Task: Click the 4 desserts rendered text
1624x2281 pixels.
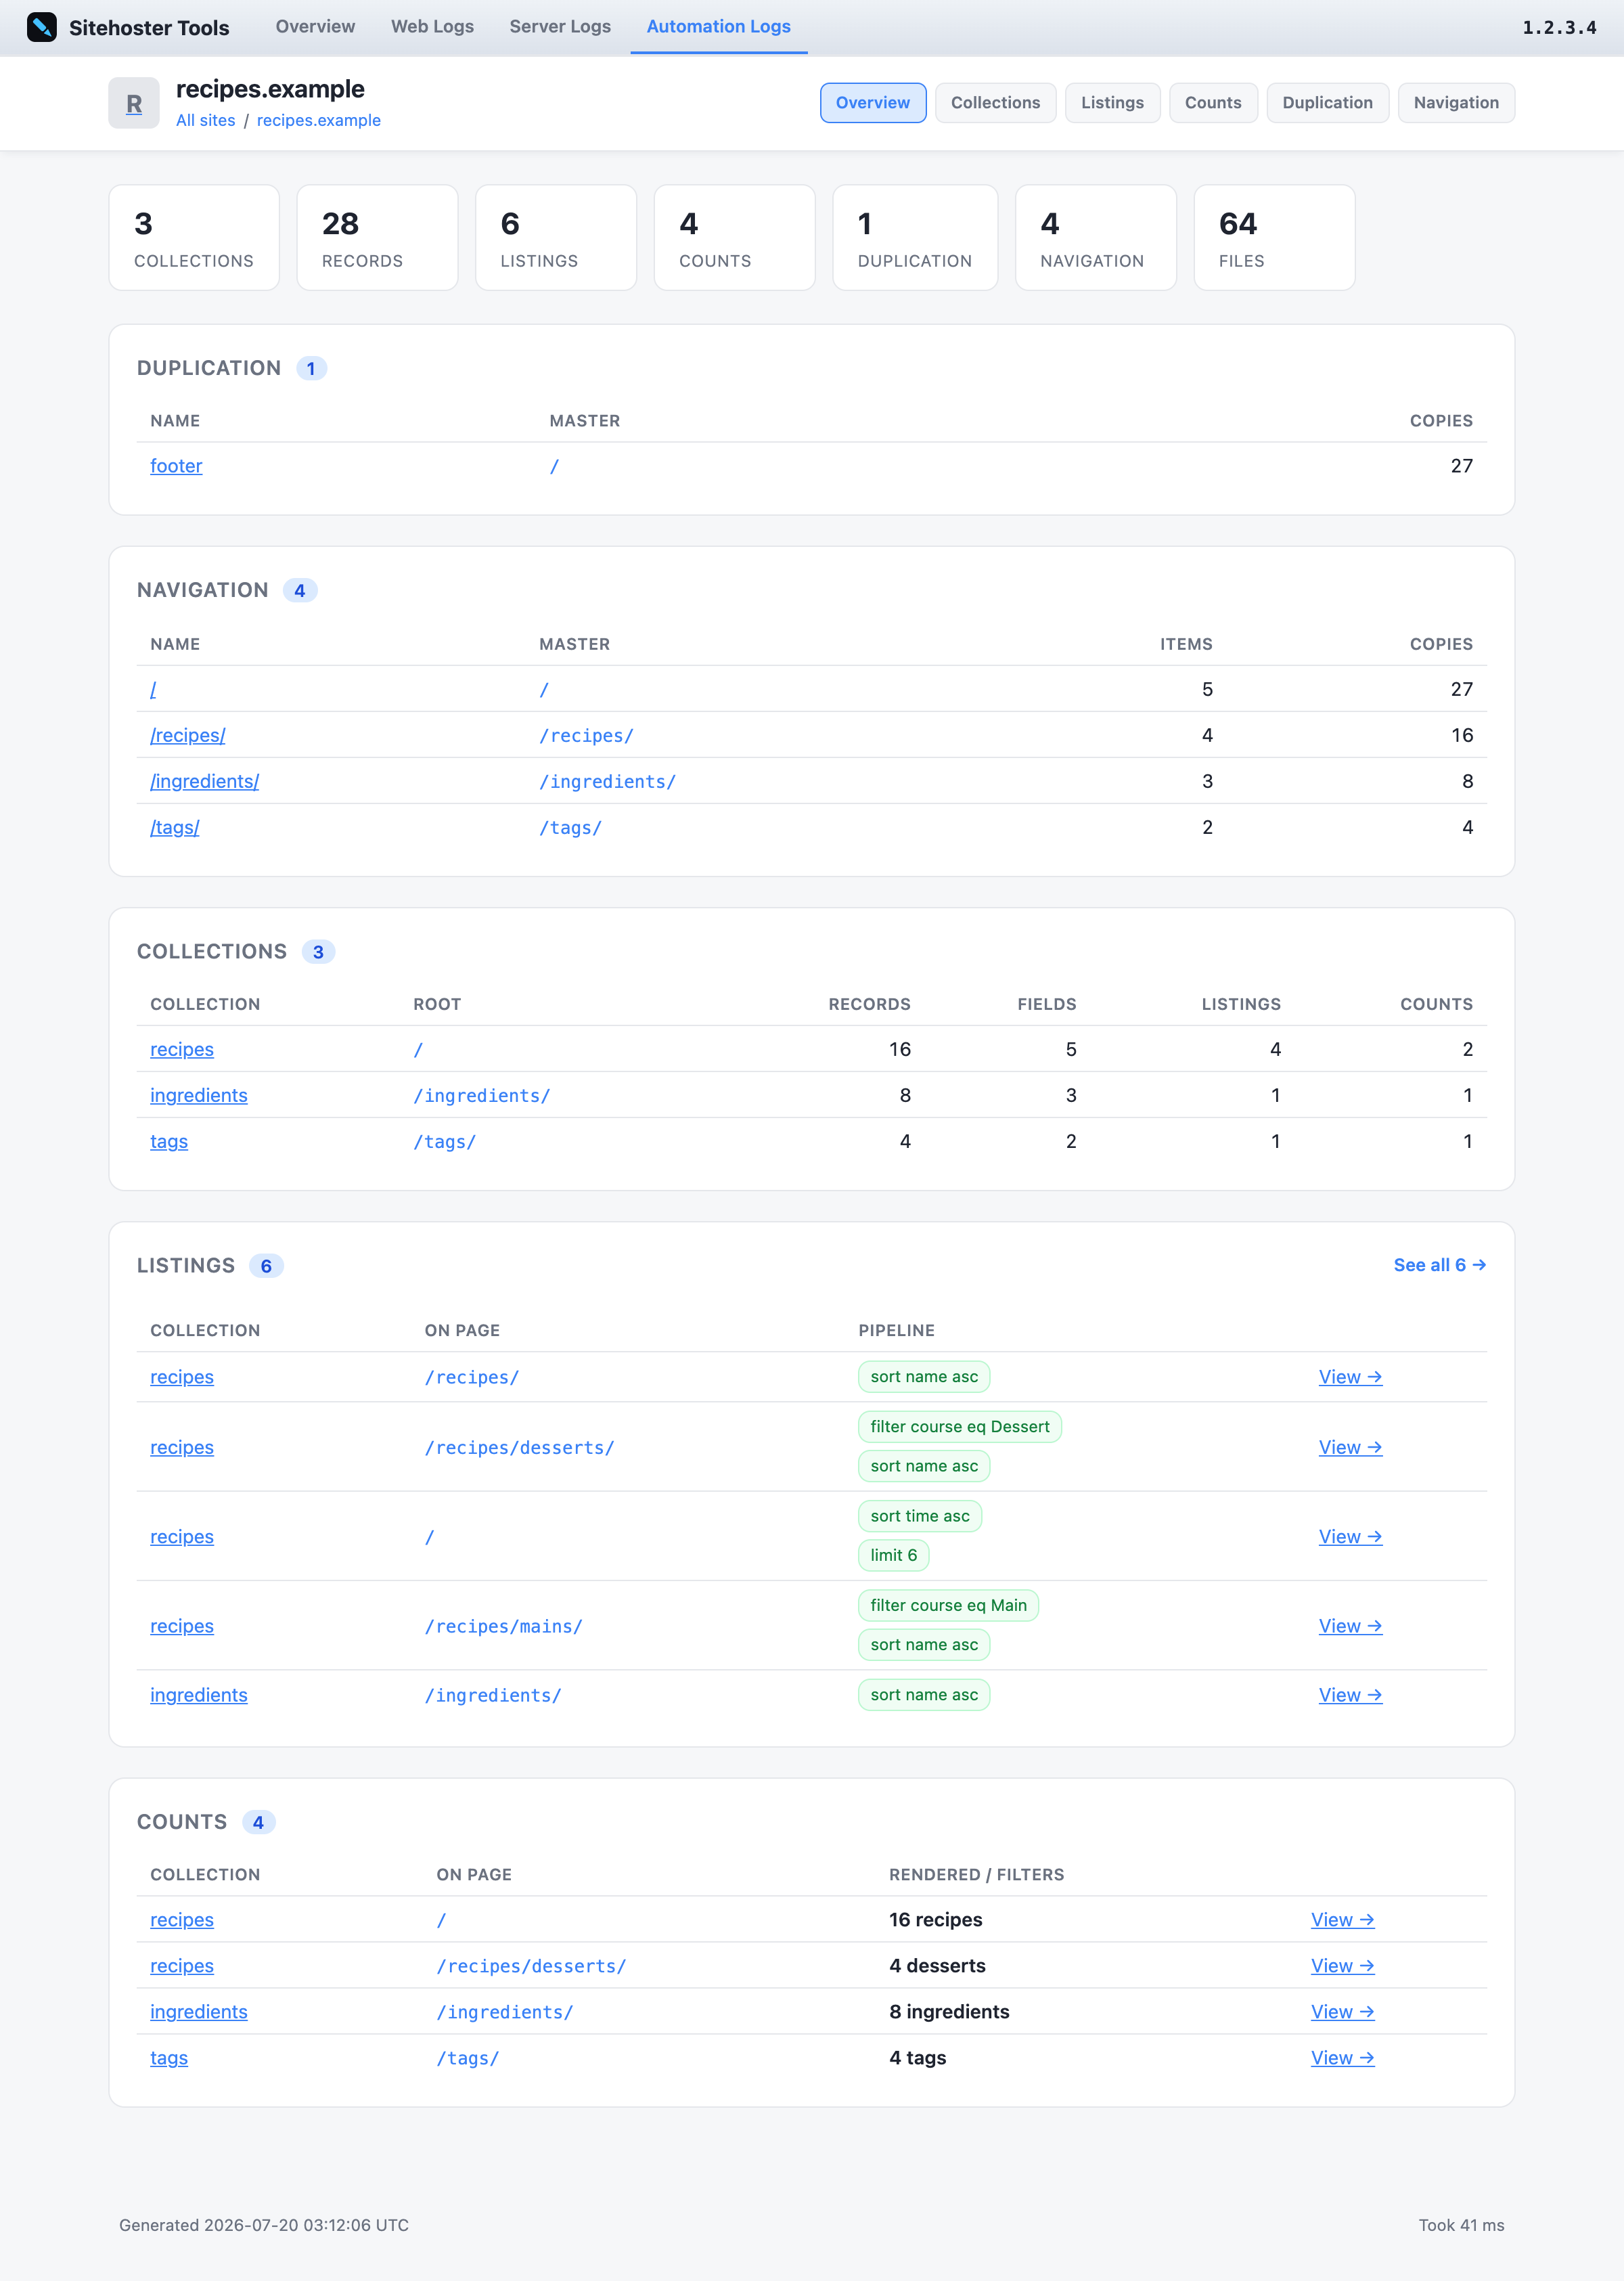Action: 937,1966
